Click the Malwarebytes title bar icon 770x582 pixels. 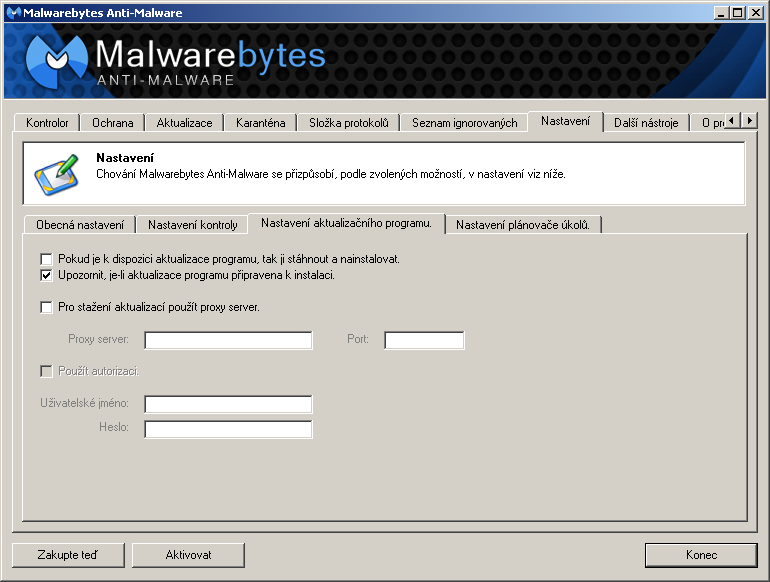click(x=12, y=11)
